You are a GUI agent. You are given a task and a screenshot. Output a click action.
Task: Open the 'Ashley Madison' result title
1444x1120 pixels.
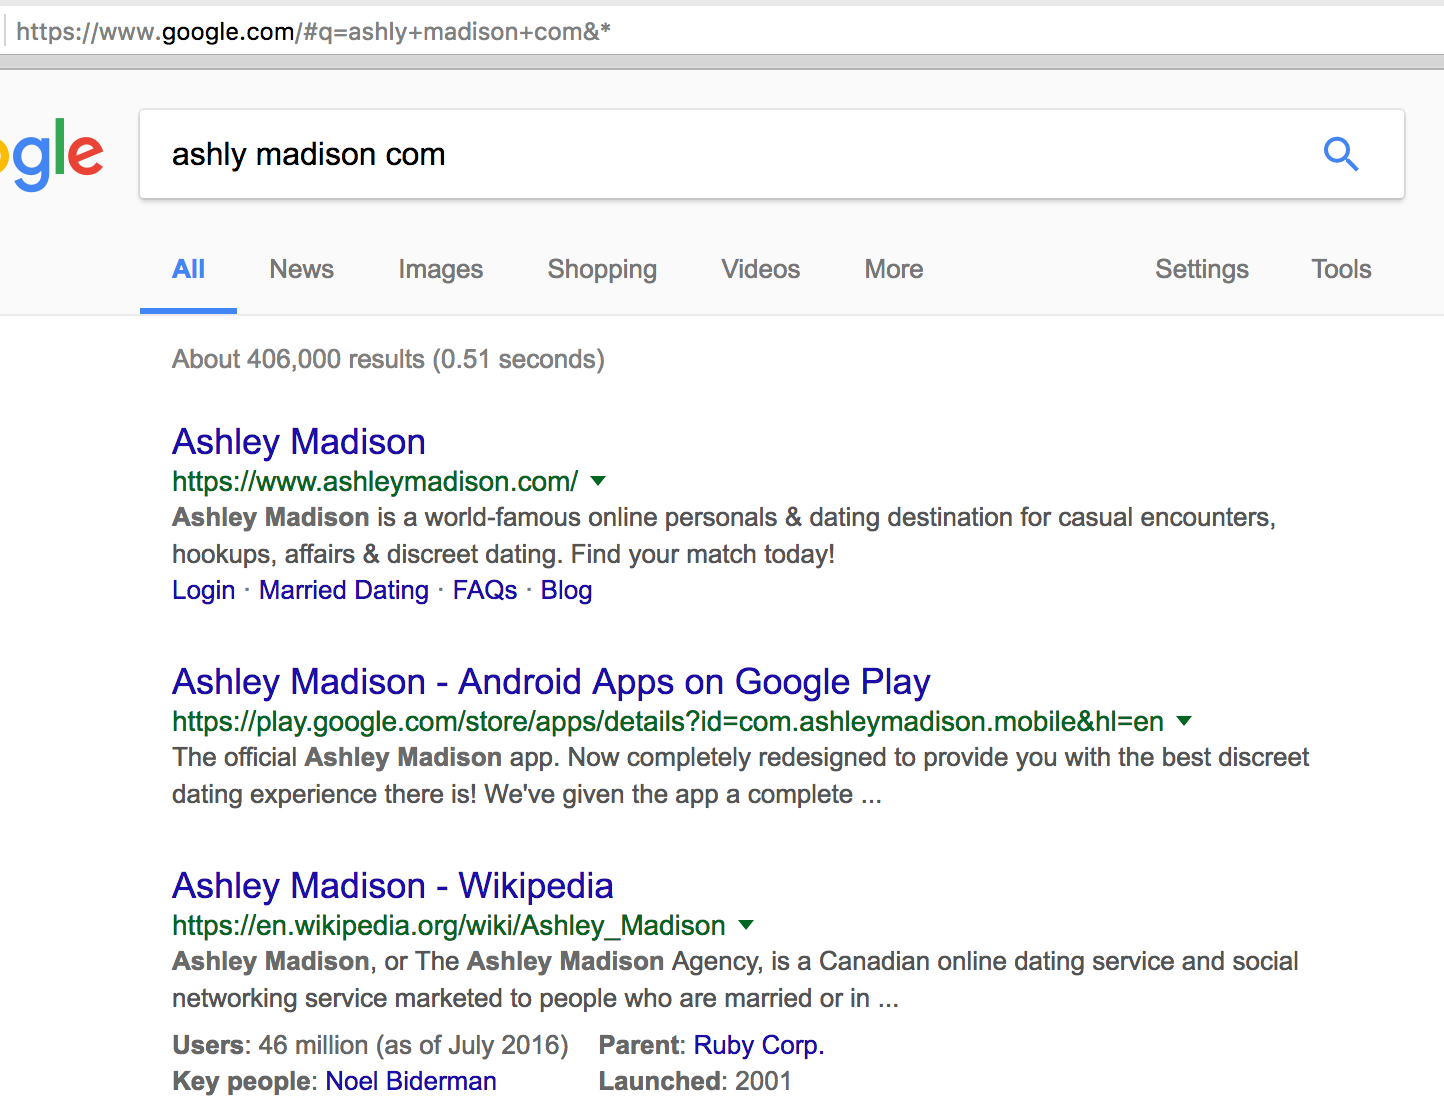tap(299, 442)
